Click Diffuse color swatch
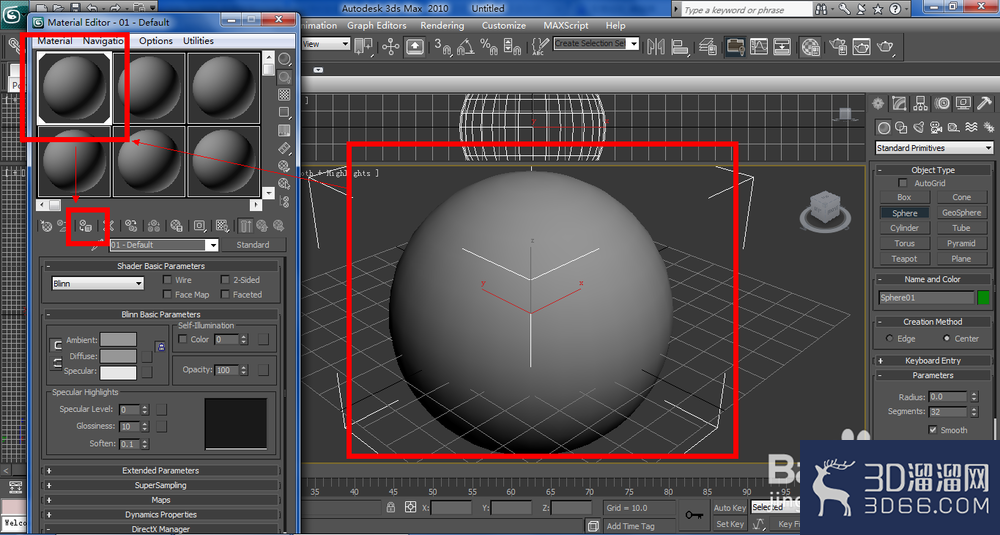This screenshot has width=1000, height=535. click(118, 355)
